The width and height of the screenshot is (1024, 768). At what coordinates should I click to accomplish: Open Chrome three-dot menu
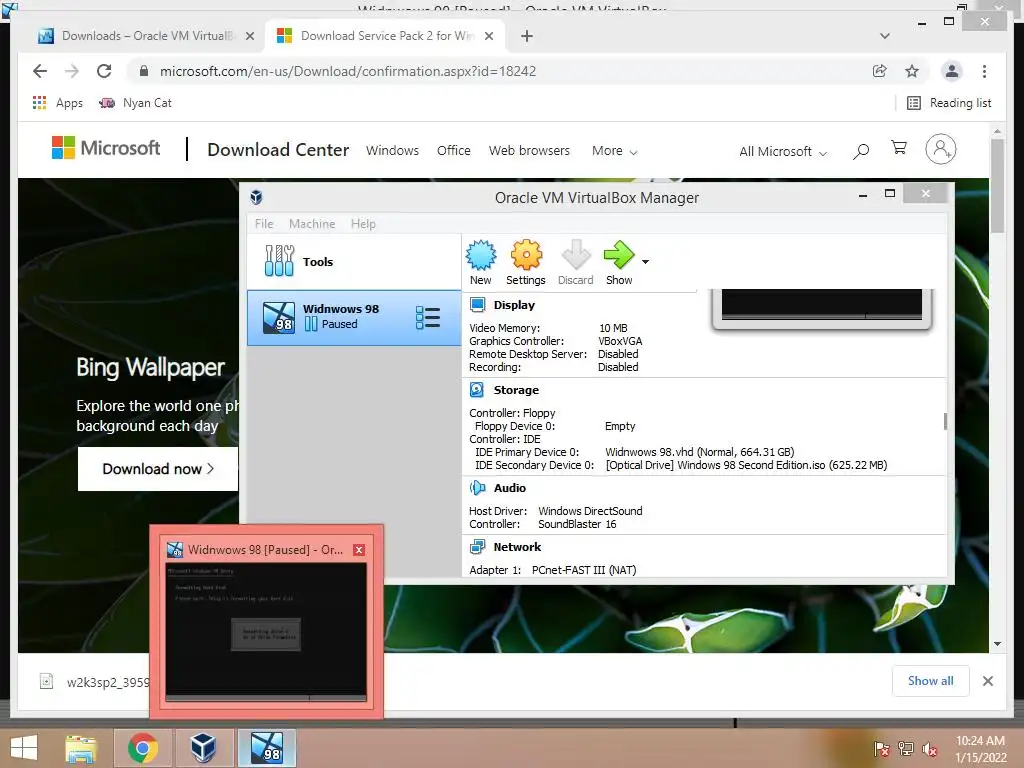(x=984, y=71)
